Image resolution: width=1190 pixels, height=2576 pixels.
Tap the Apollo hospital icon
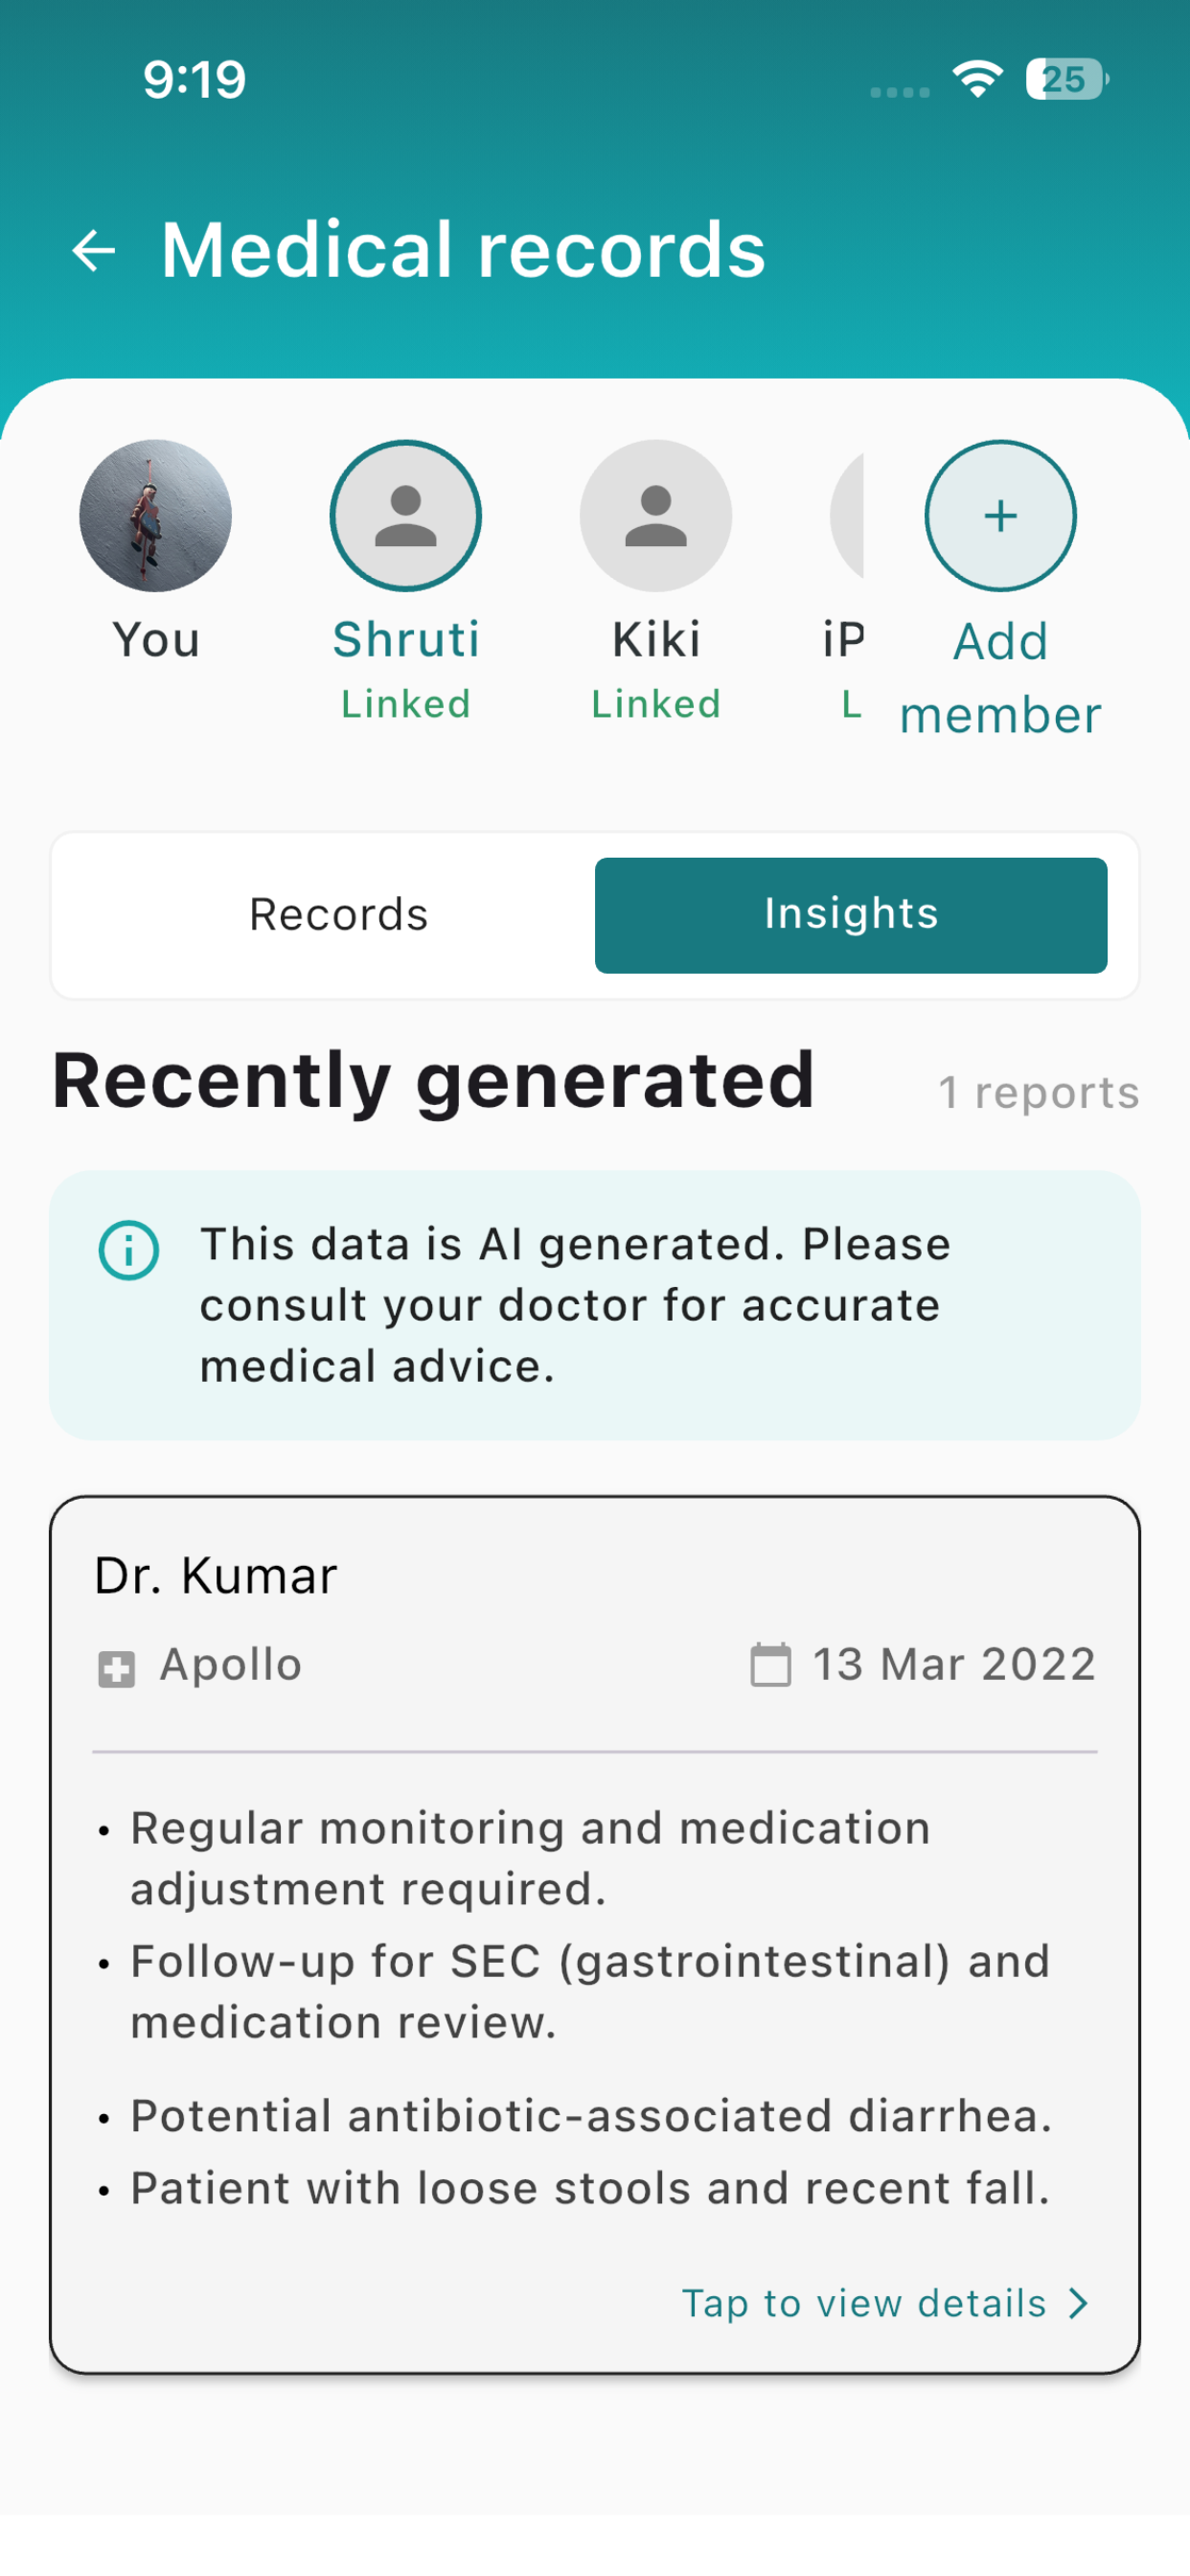[116, 1668]
